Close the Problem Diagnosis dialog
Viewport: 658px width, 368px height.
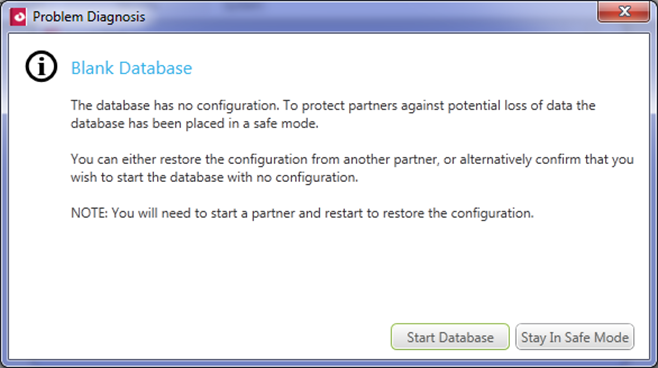click(x=624, y=12)
